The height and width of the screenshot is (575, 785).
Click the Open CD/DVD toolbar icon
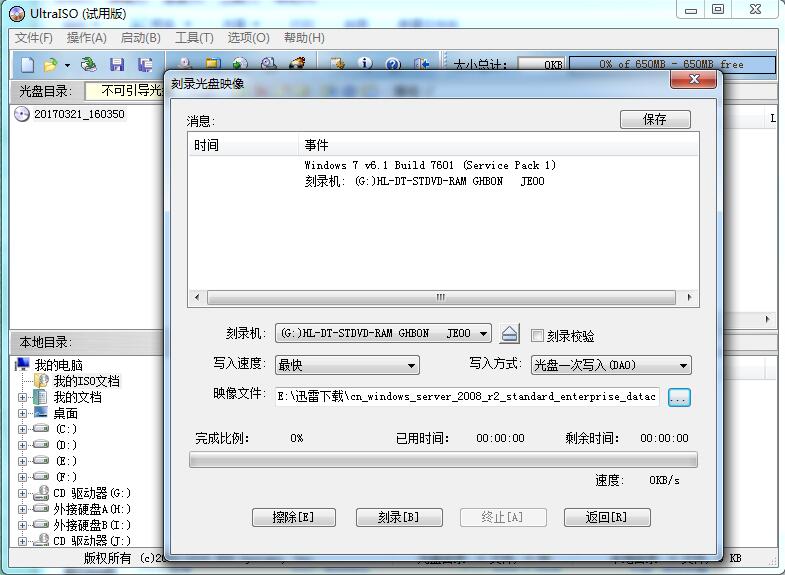[x=89, y=65]
